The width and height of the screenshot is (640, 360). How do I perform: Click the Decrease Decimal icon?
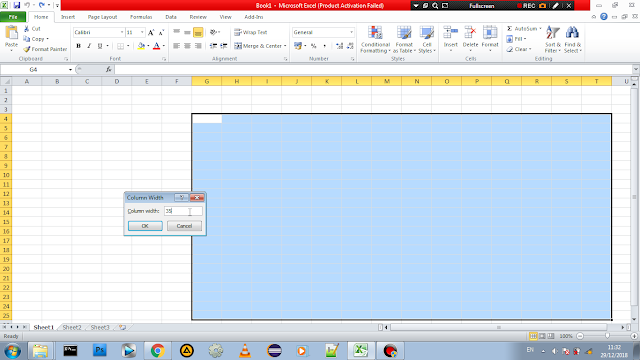(x=350, y=46)
